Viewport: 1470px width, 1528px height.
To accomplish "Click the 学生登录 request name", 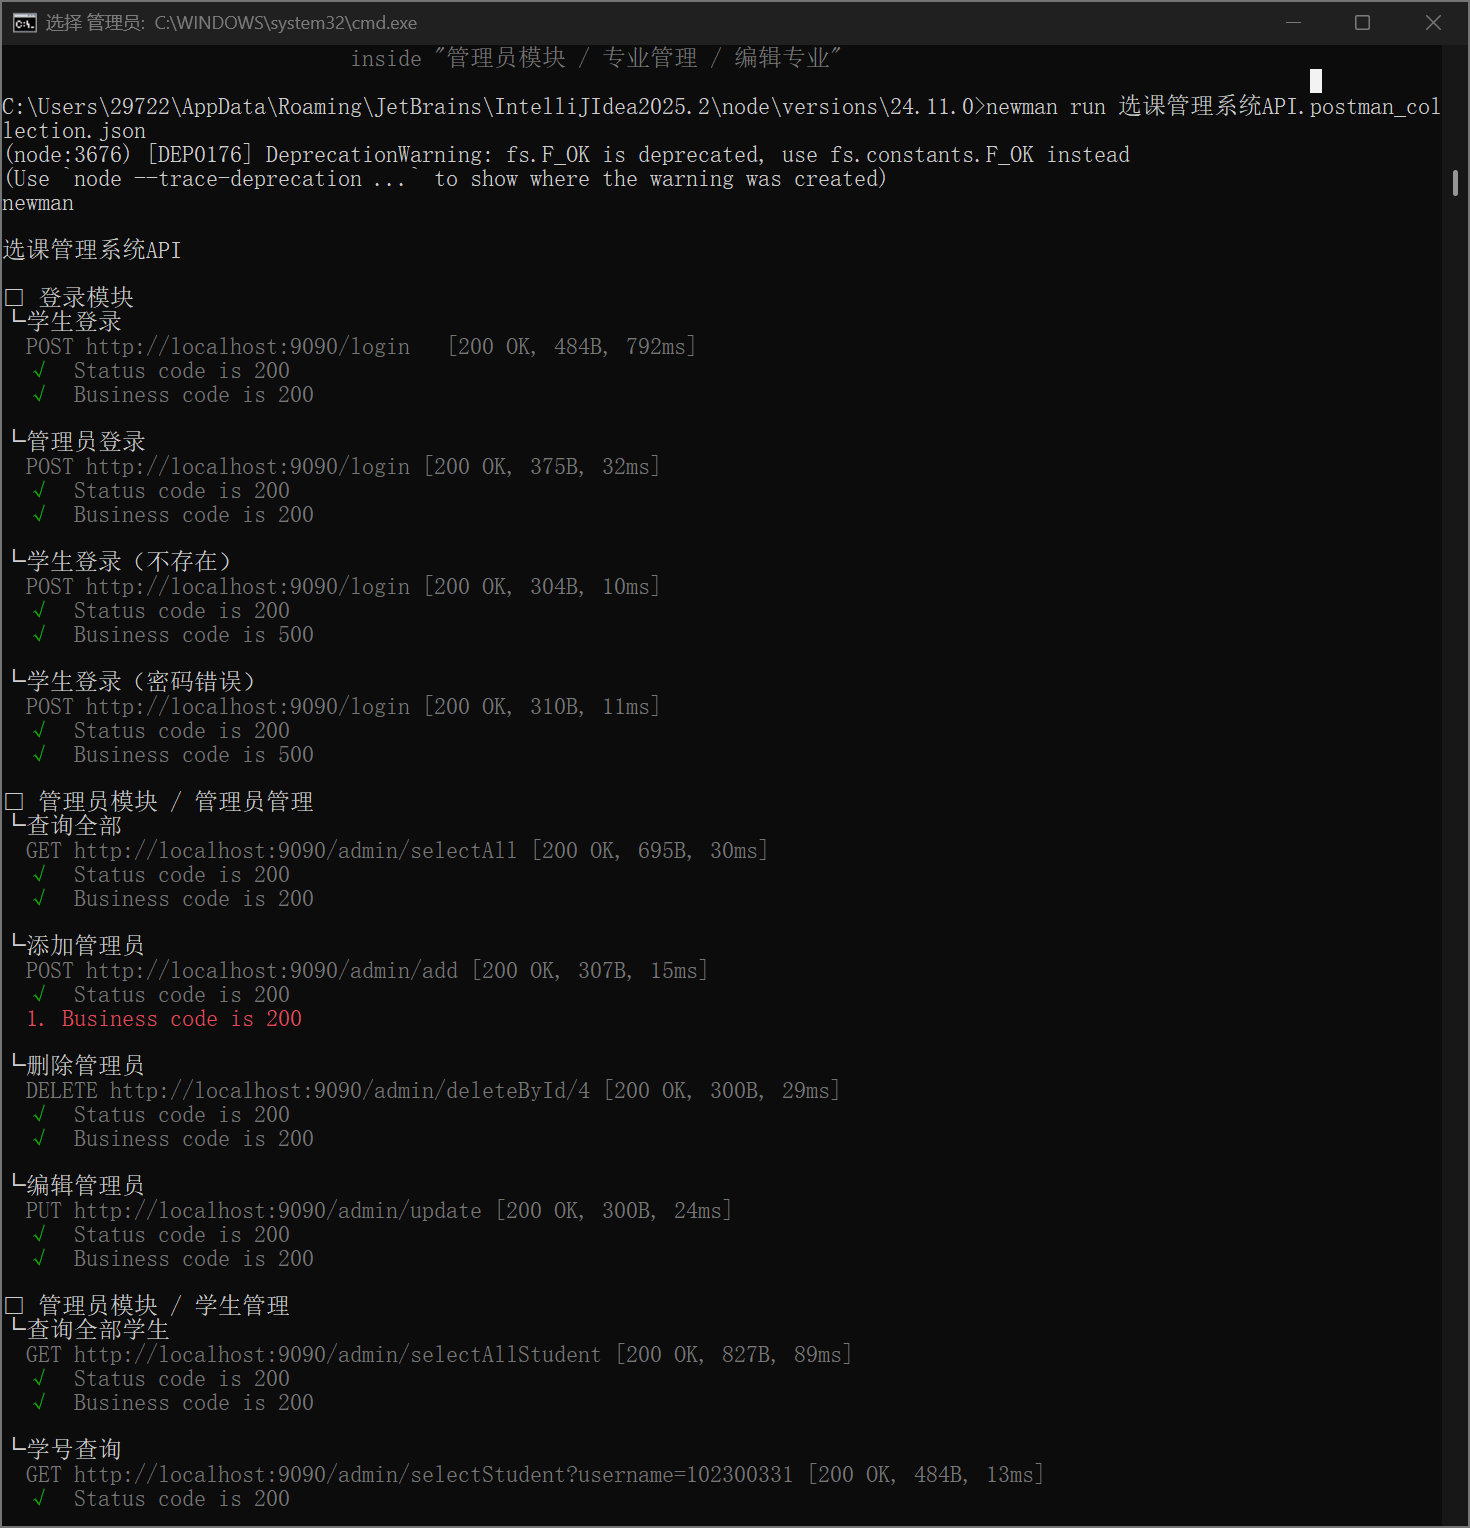I will click(x=74, y=322).
